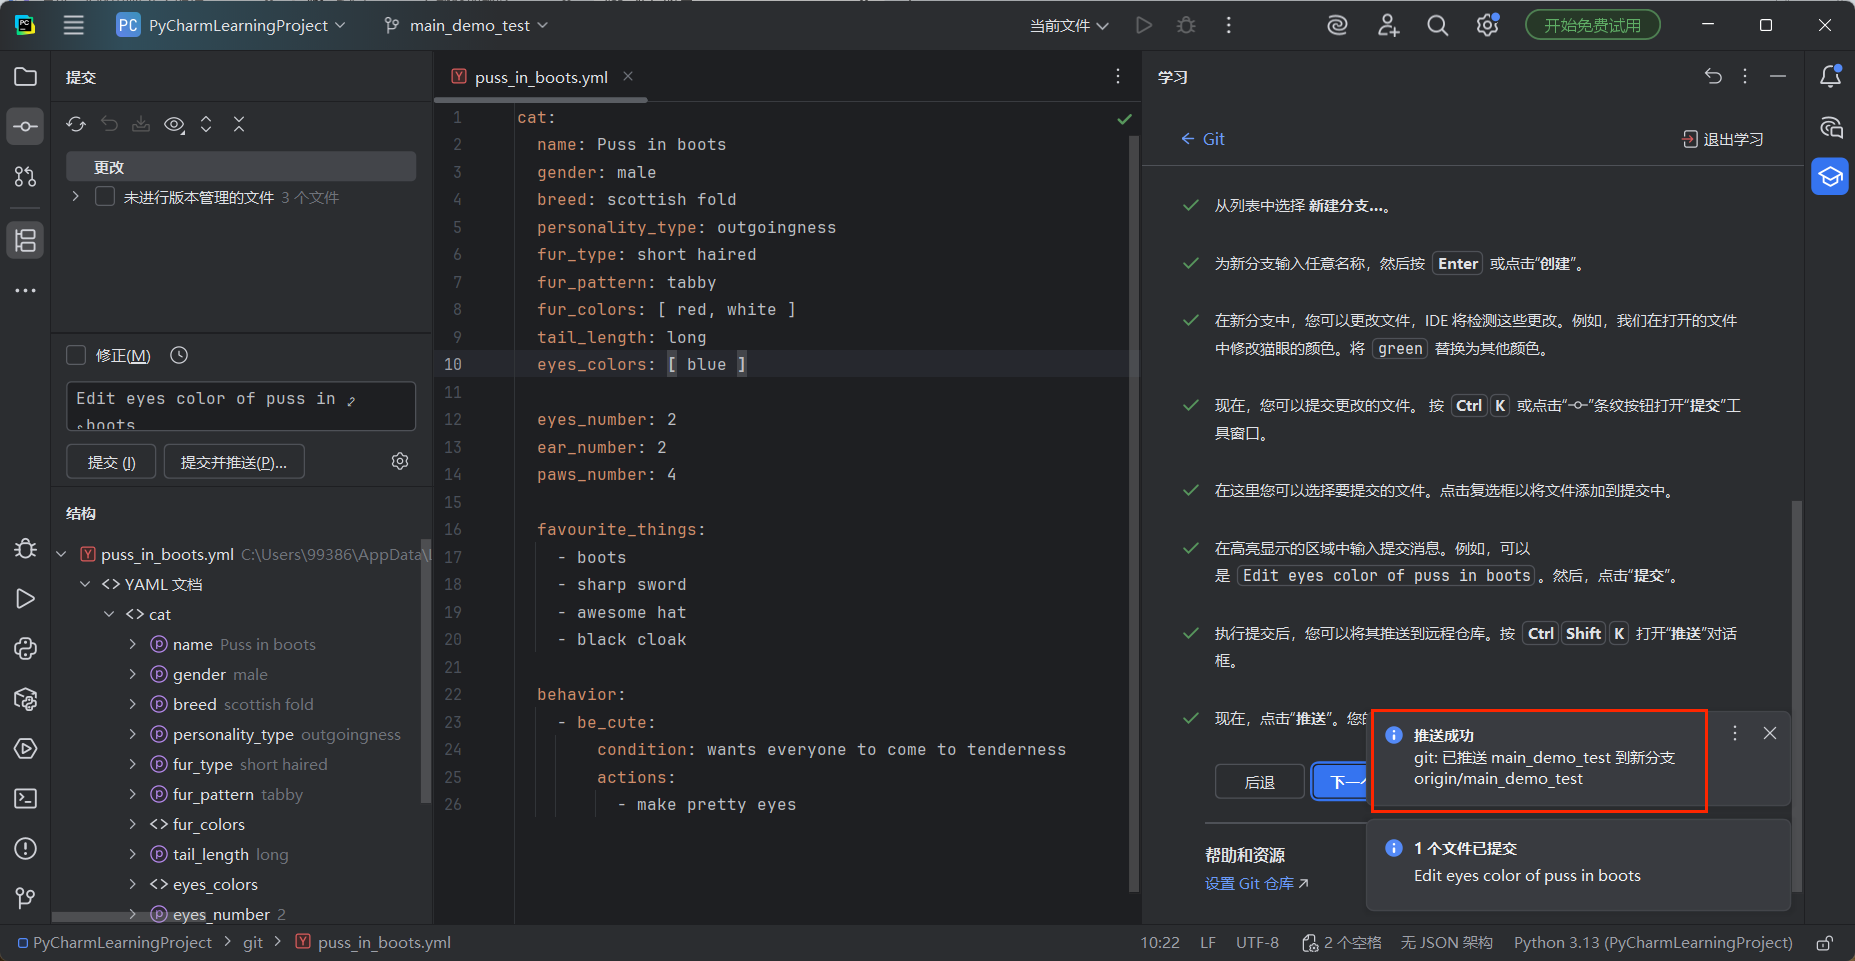The height and width of the screenshot is (961, 1855).
Task: Open AI Assistant icon on right sidebar
Action: [1830, 127]
